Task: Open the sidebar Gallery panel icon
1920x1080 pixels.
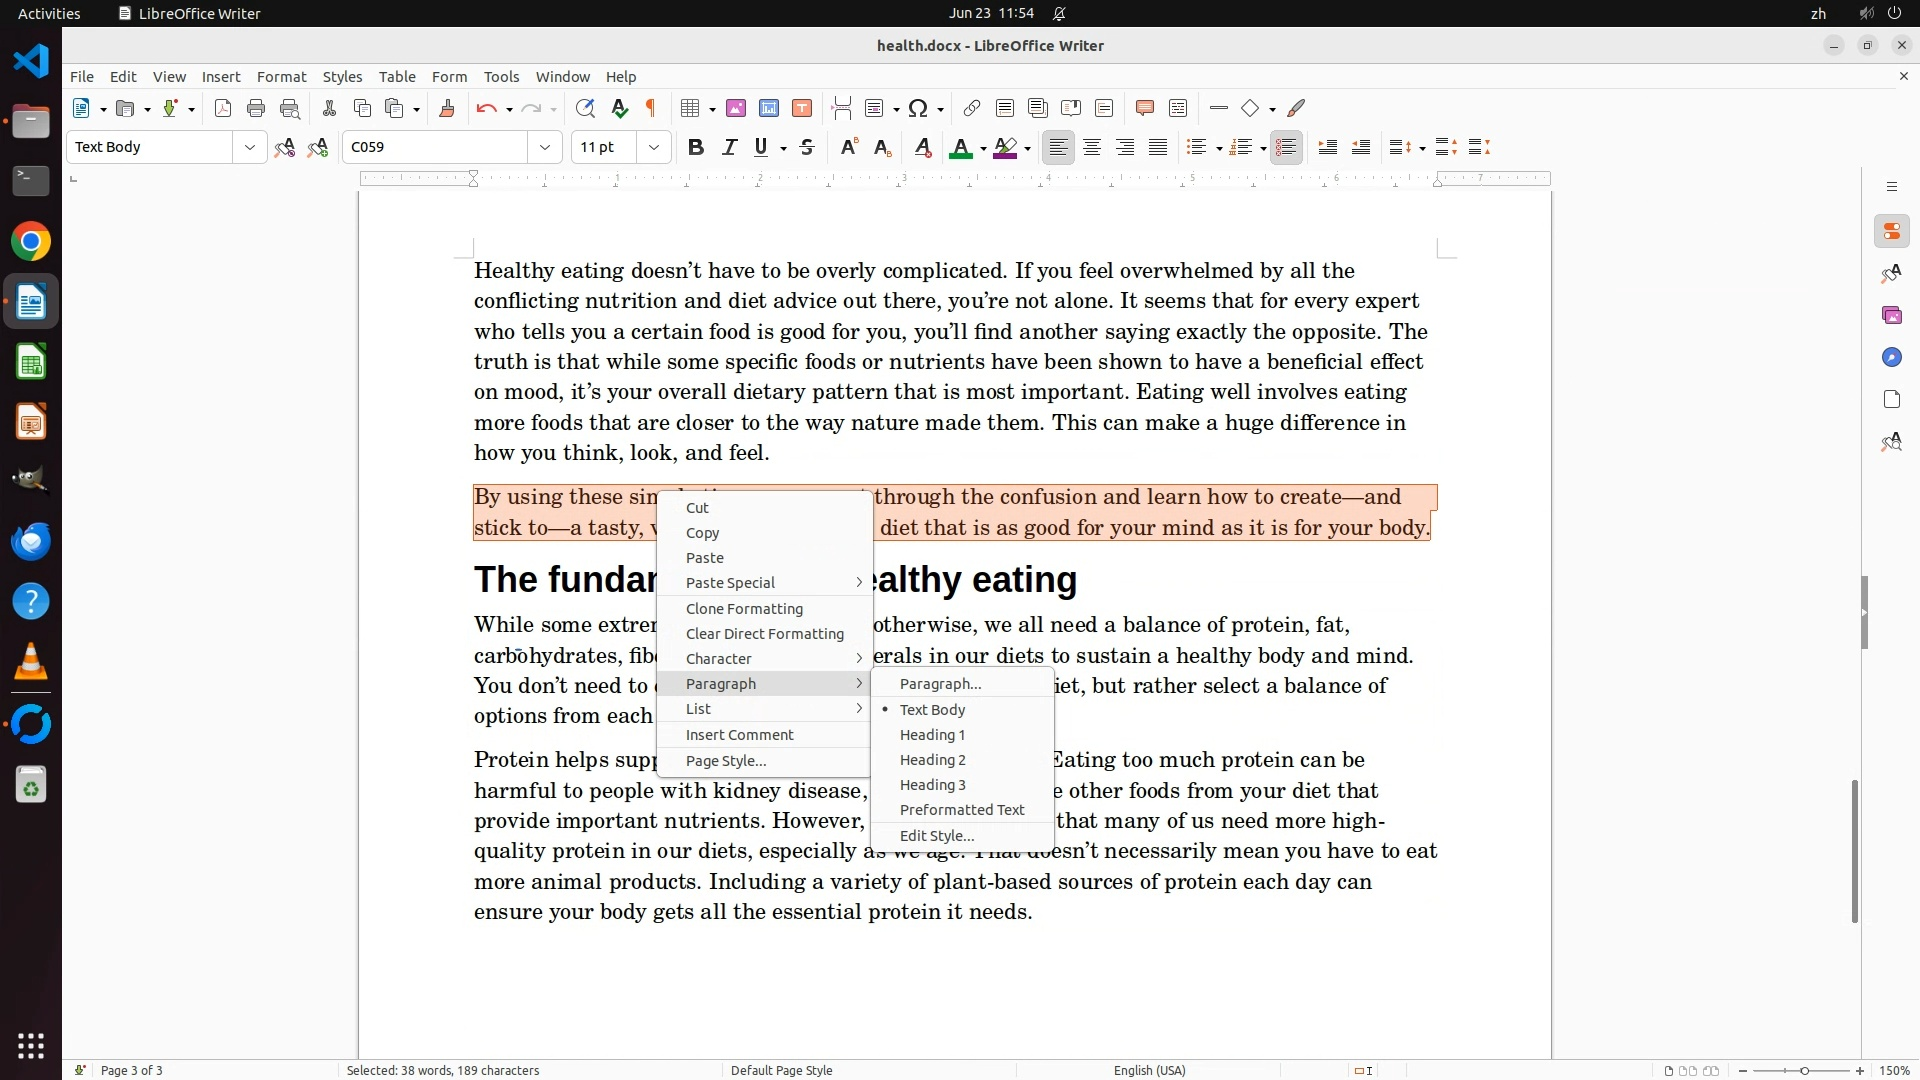Action: (1891, 315)
